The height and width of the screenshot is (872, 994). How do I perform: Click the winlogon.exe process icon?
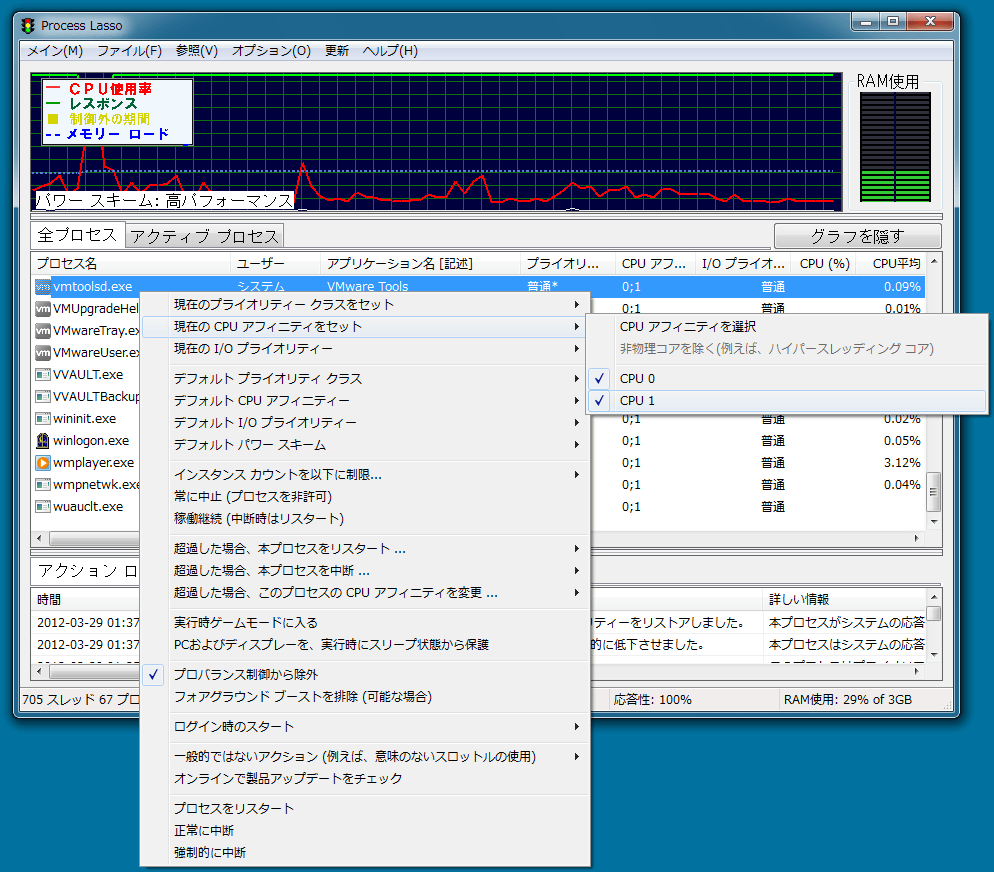42,440
